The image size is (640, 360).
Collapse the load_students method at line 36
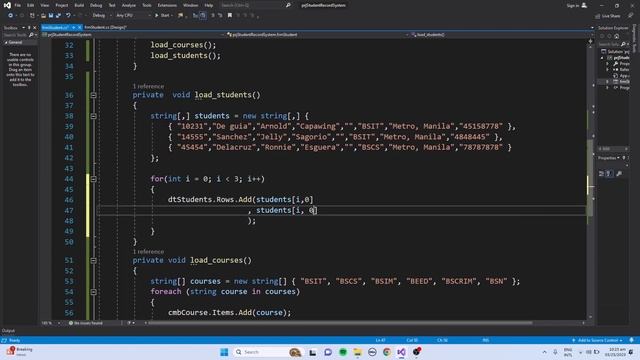93,95
